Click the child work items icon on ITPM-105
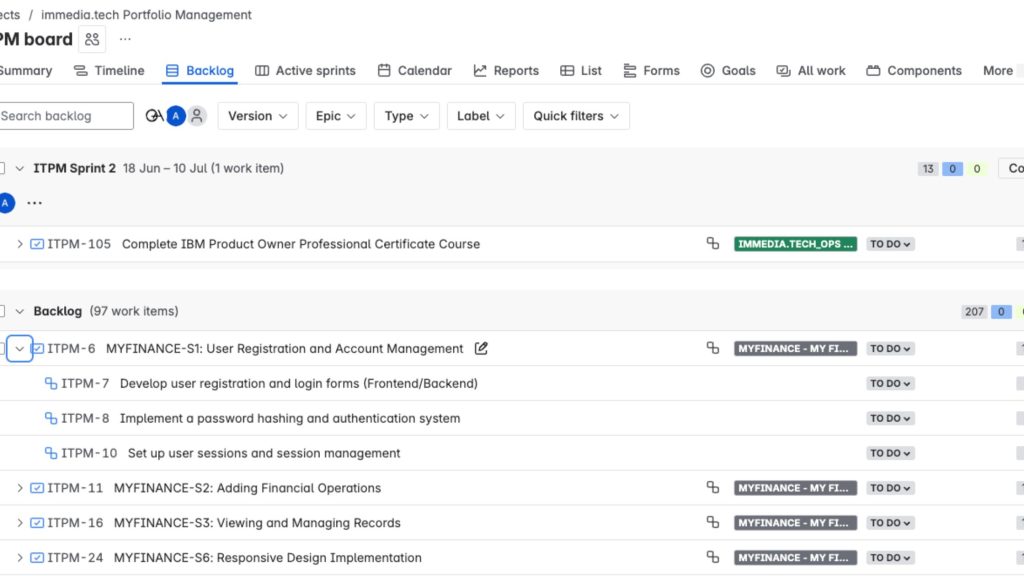 tap(713, 244)
